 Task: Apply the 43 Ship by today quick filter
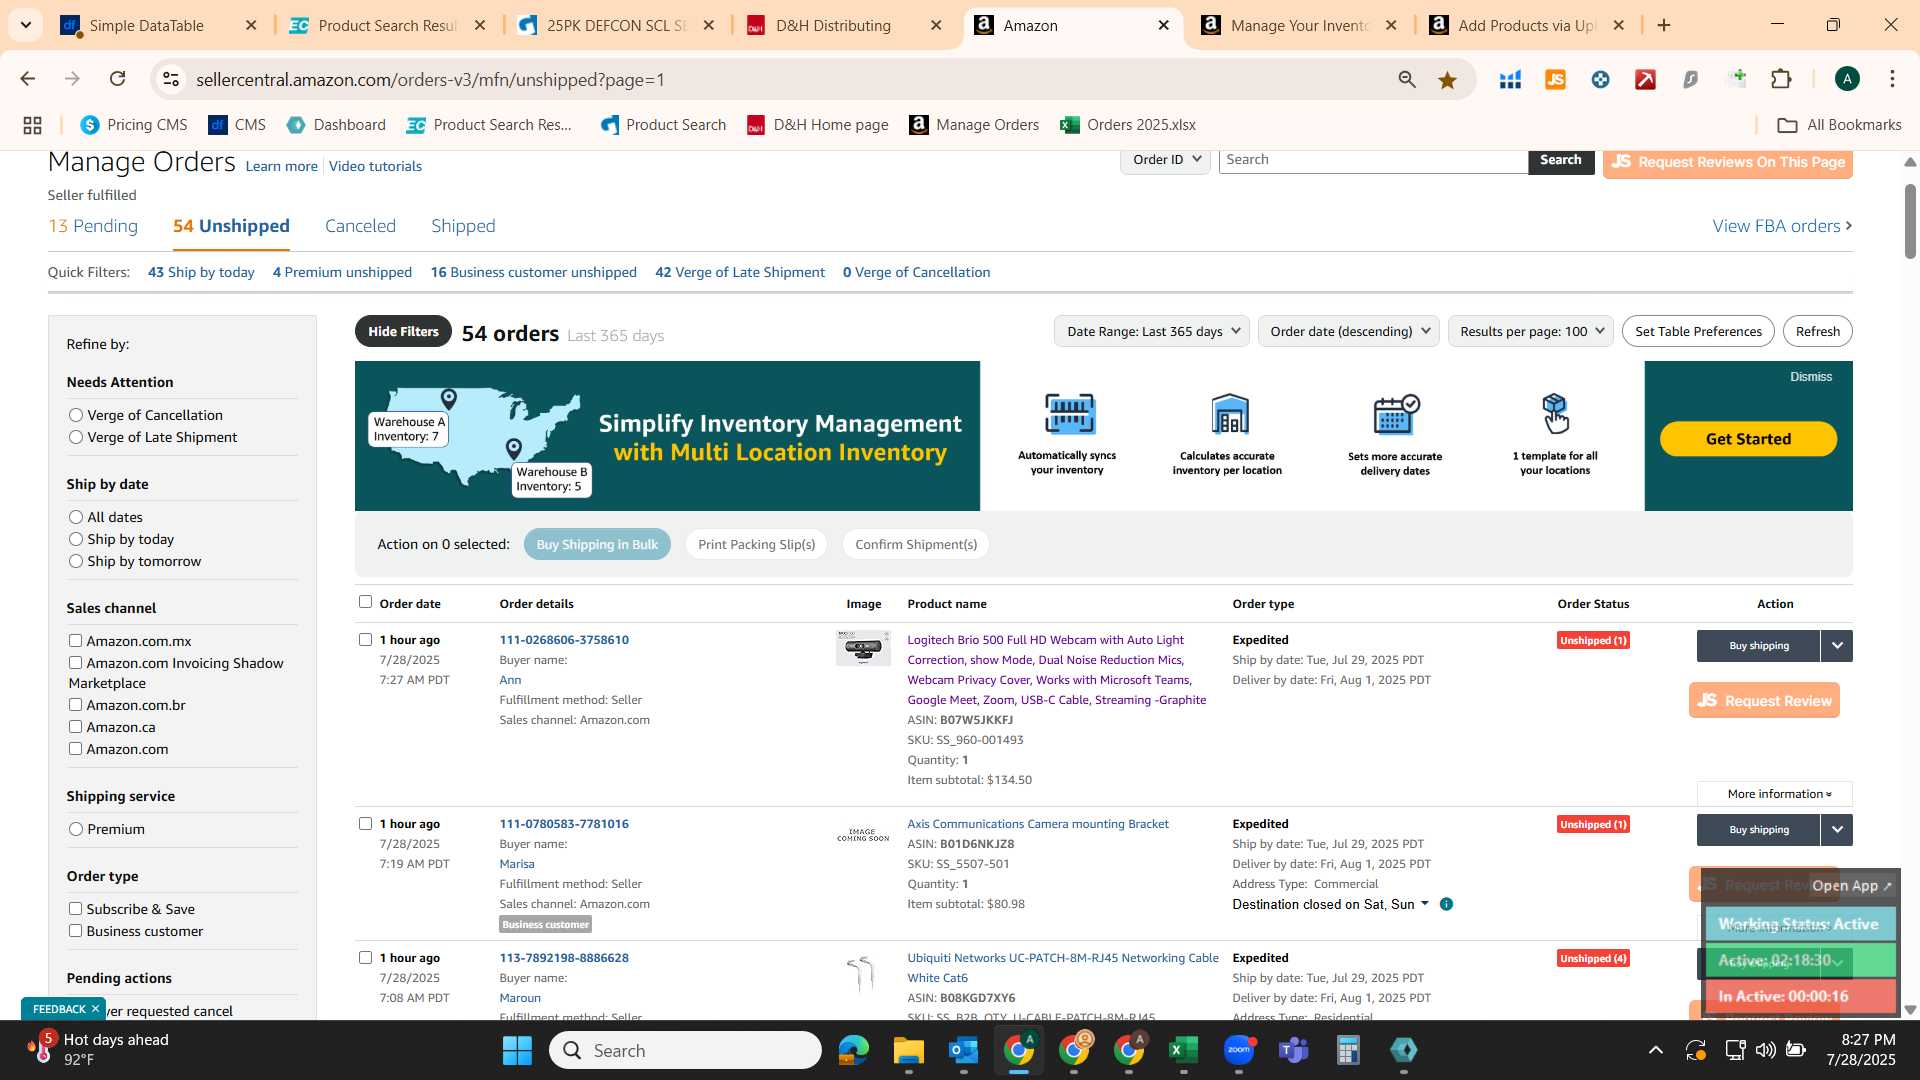click(x=201, y=273)
